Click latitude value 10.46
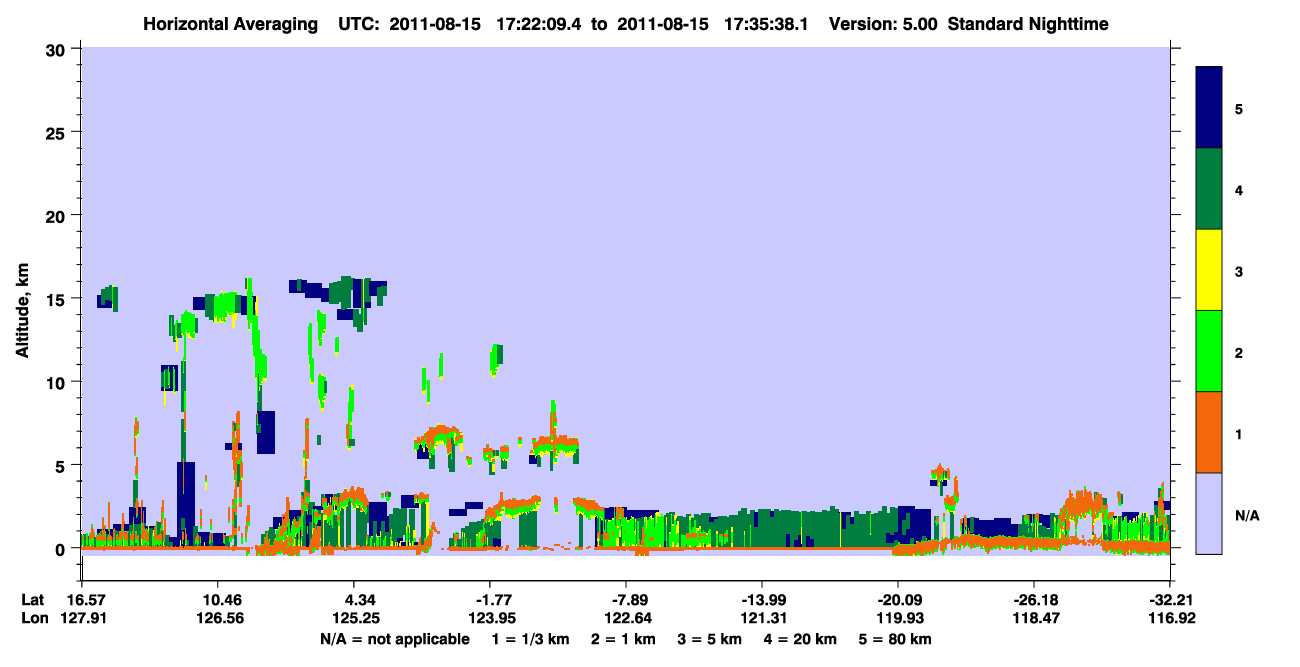The height and width of the screenshot is (667, 1300). tap(217, 600)
